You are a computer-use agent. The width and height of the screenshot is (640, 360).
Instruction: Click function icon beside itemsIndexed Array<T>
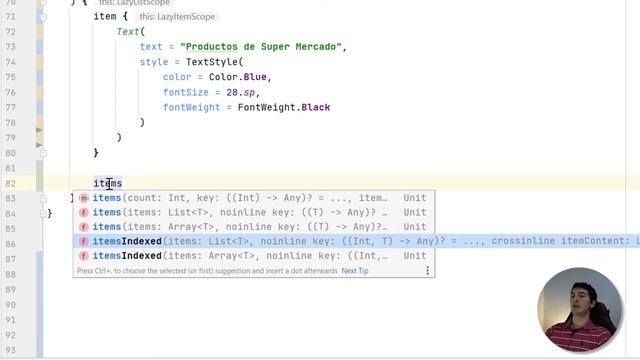(84, 256)
